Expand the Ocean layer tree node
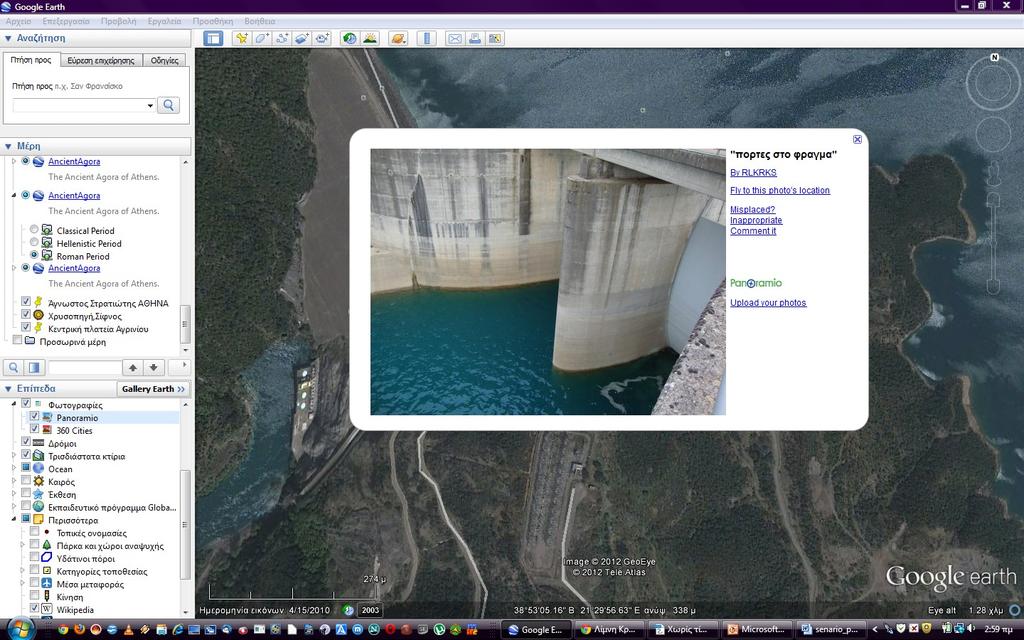Screen dimensions: 1024x640 pos(14,468)
